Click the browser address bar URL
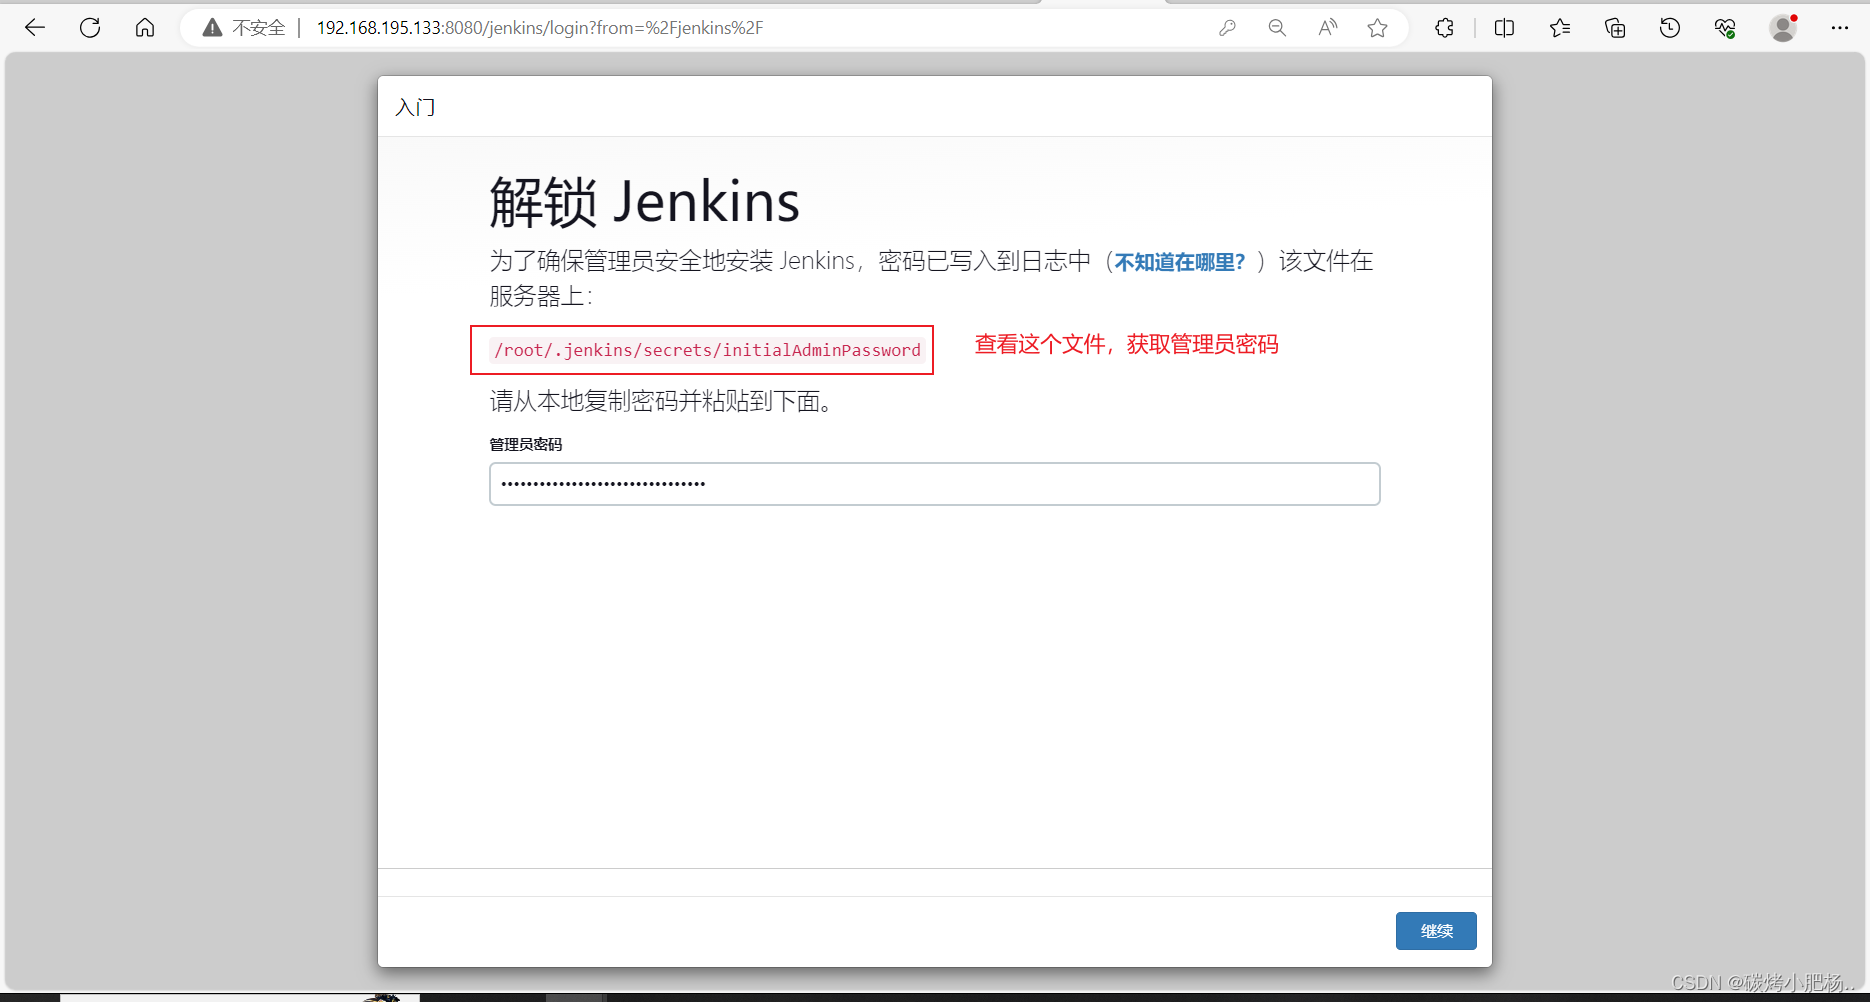 538,27
